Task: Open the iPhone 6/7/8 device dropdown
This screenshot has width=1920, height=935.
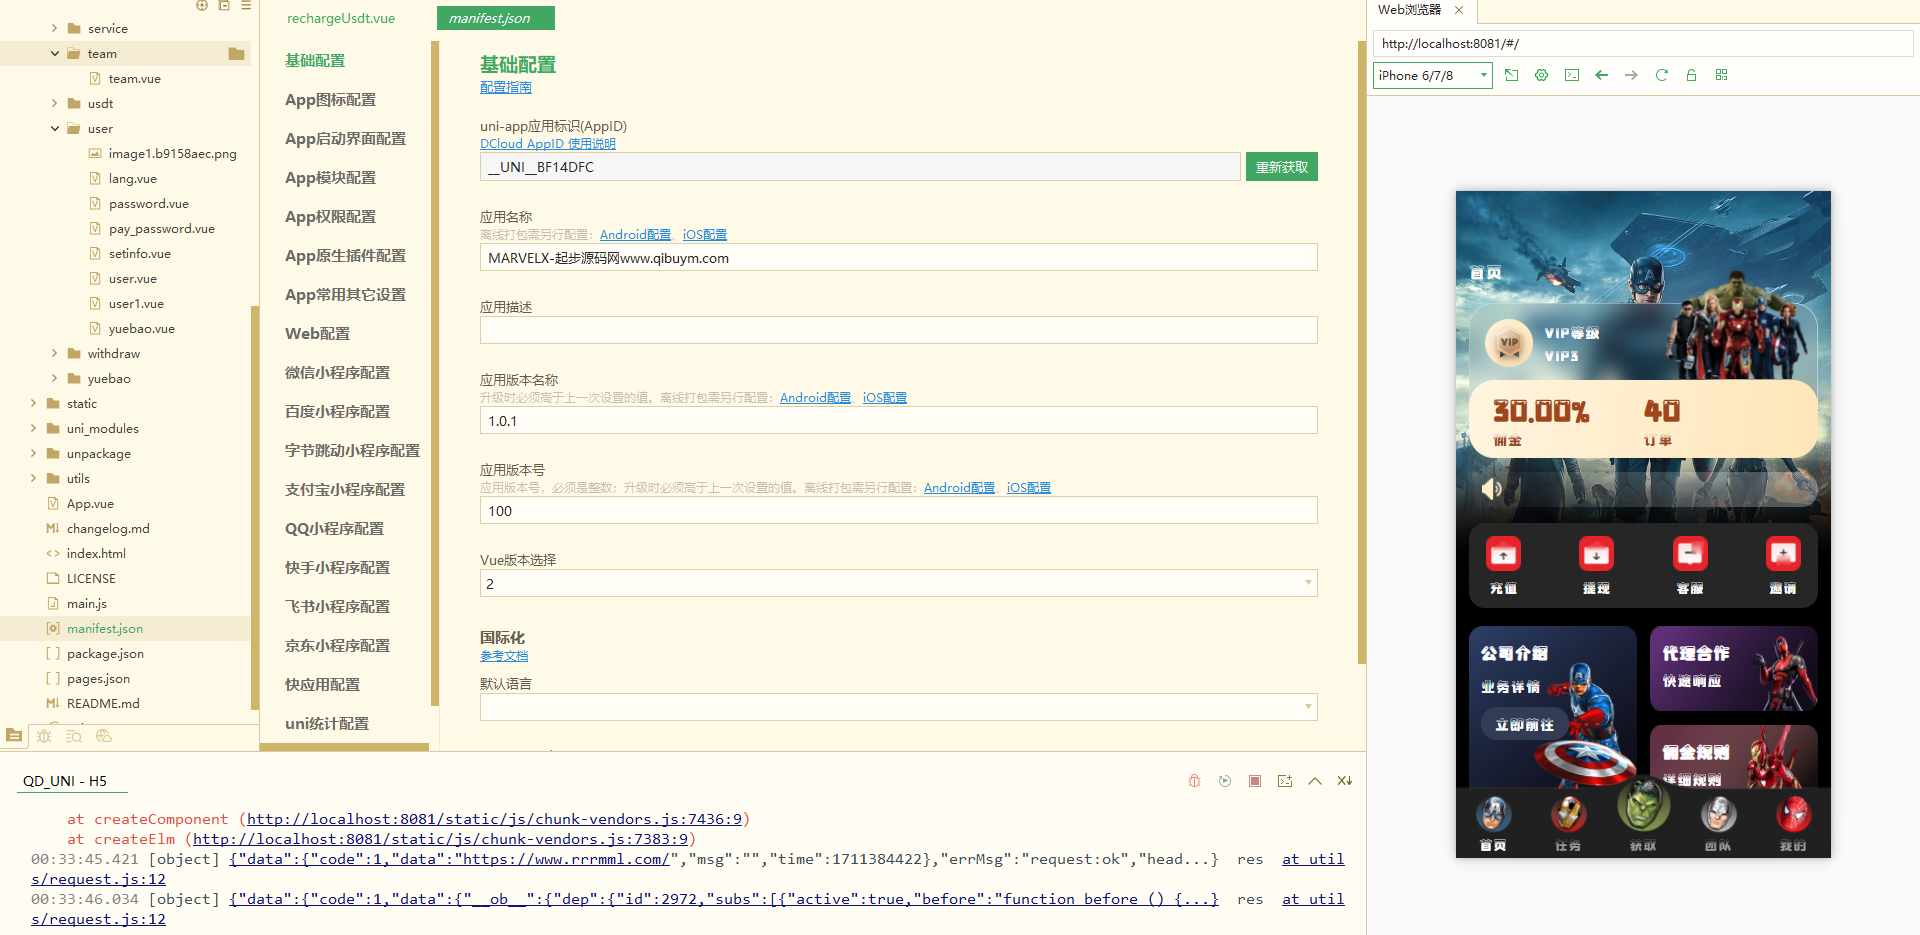Action: [x=1432, y=75]
